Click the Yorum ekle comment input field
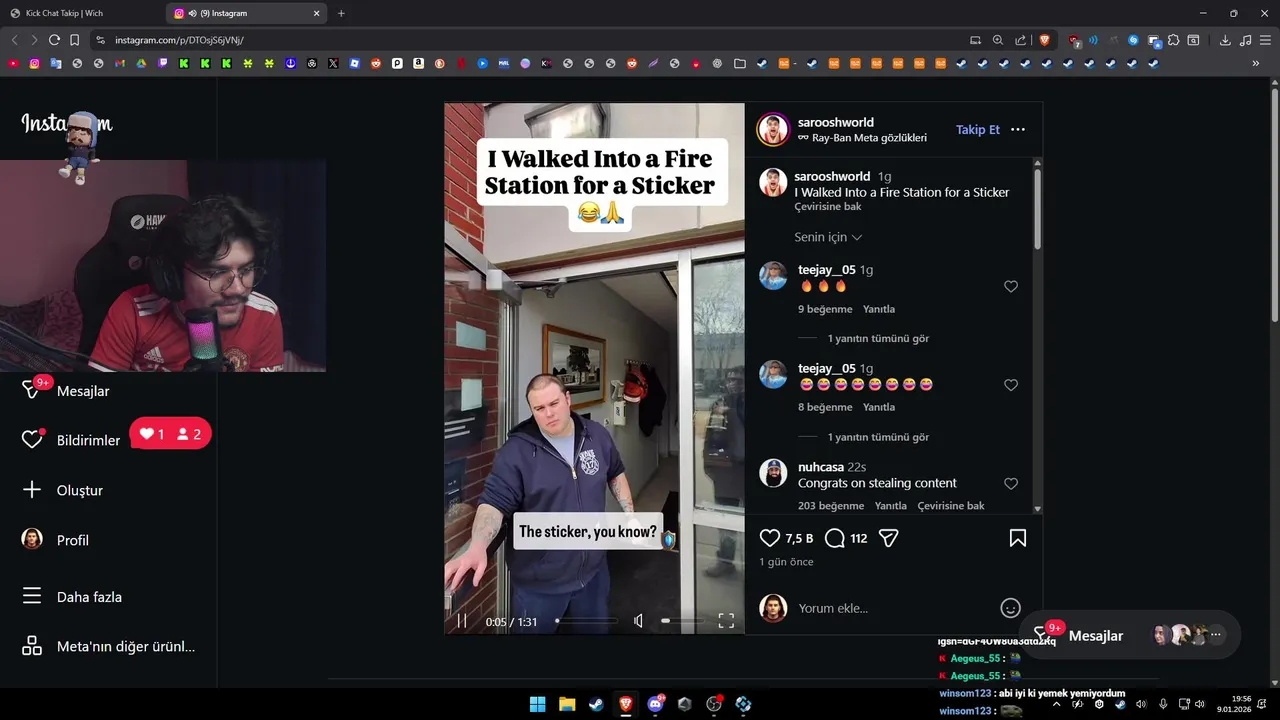1280x720 pixels. tap(895, 608)
